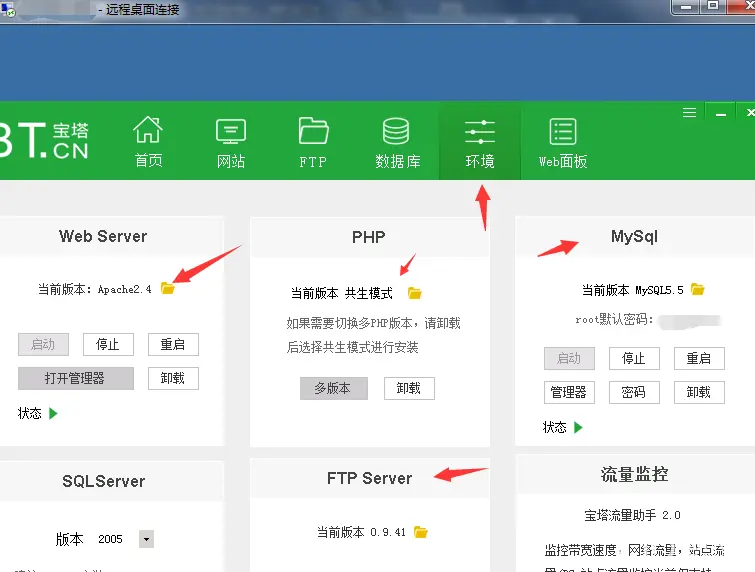
Task: Click 打开管理器 for Web Server
Action: [76, 378]
